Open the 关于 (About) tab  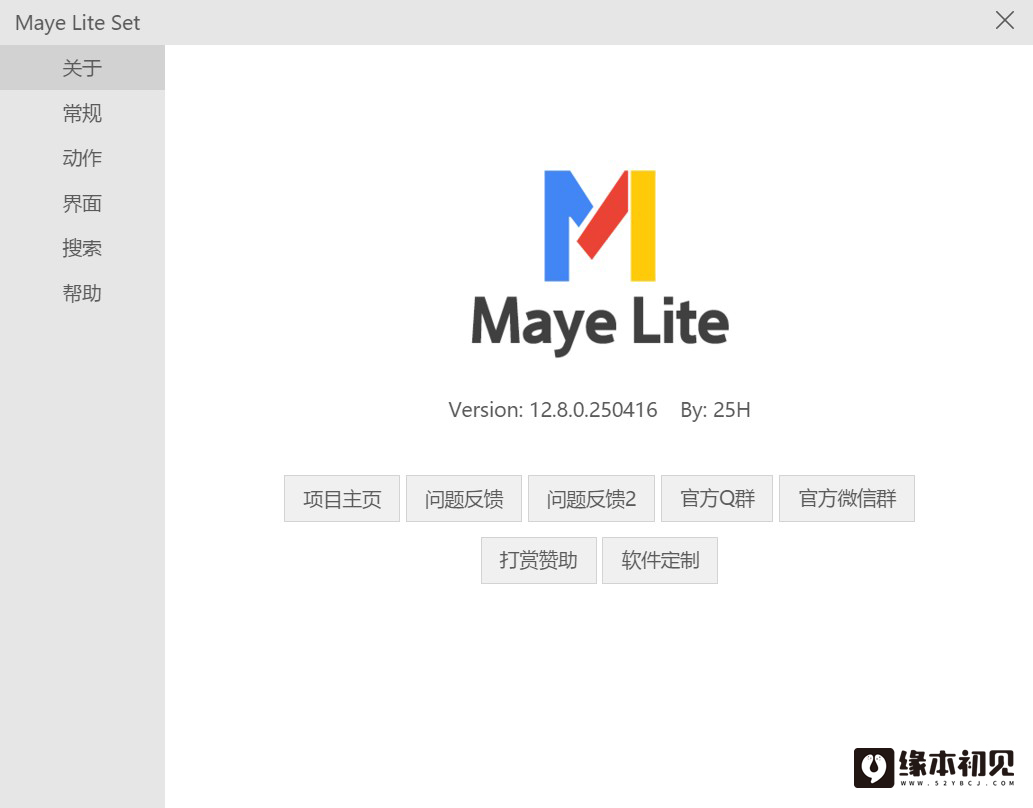(82, 67)
